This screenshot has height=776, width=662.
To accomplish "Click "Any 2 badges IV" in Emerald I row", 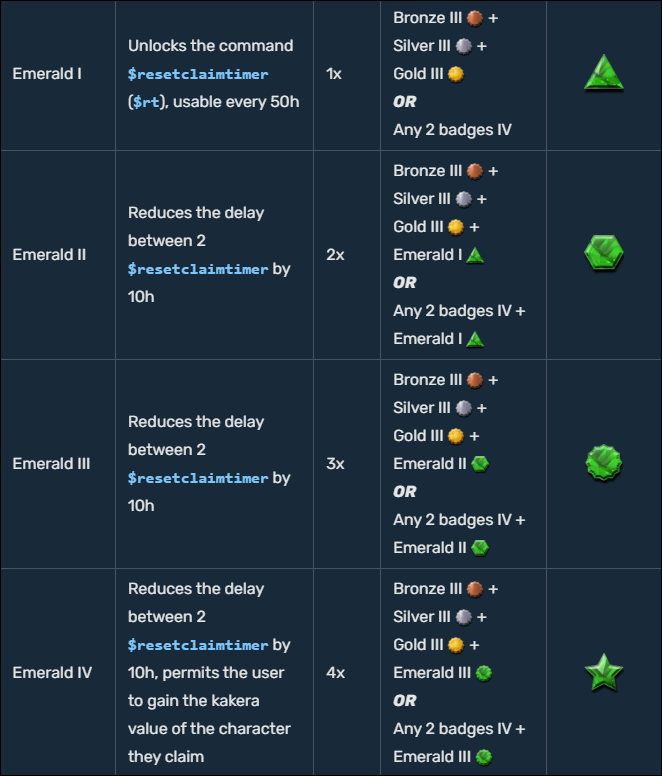I will coord(452,130).
